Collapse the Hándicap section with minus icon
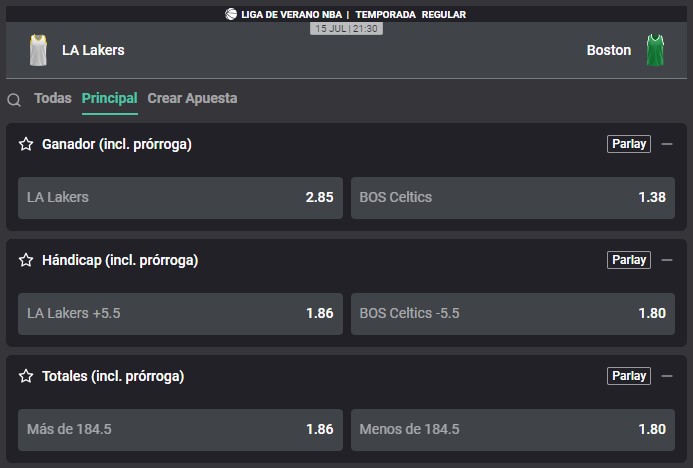693x468 pixels. 667,260
